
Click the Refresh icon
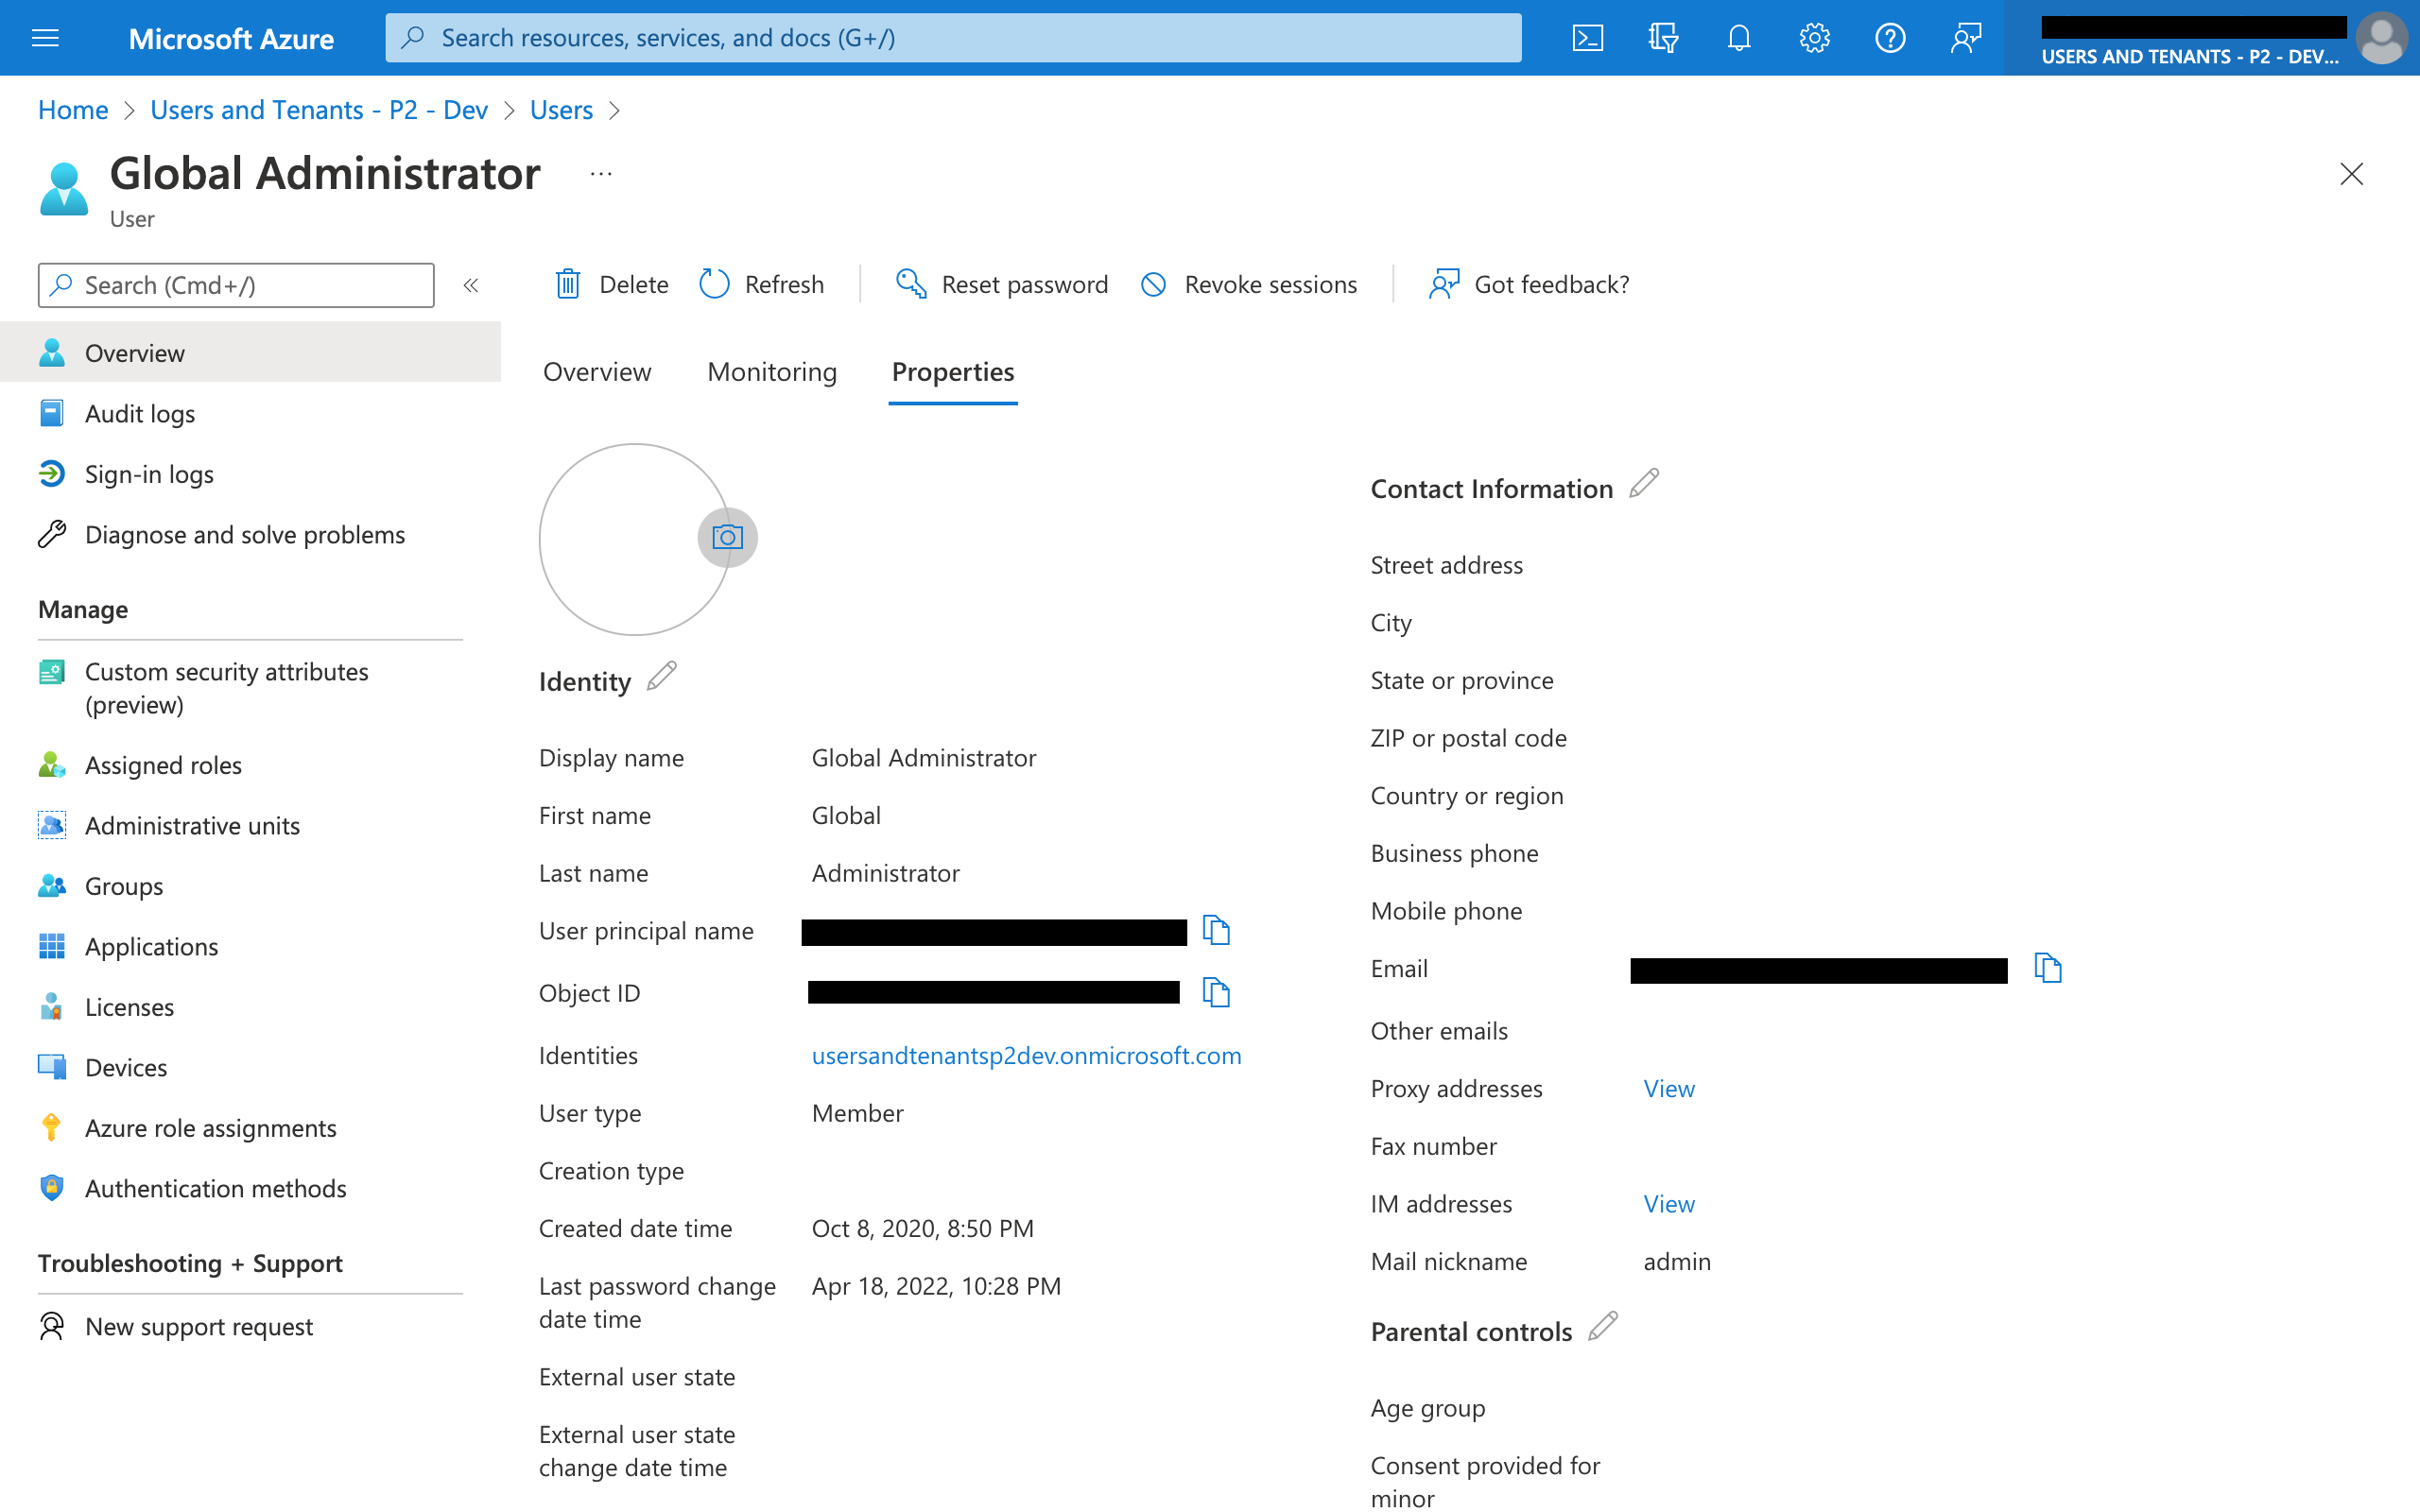715,283
